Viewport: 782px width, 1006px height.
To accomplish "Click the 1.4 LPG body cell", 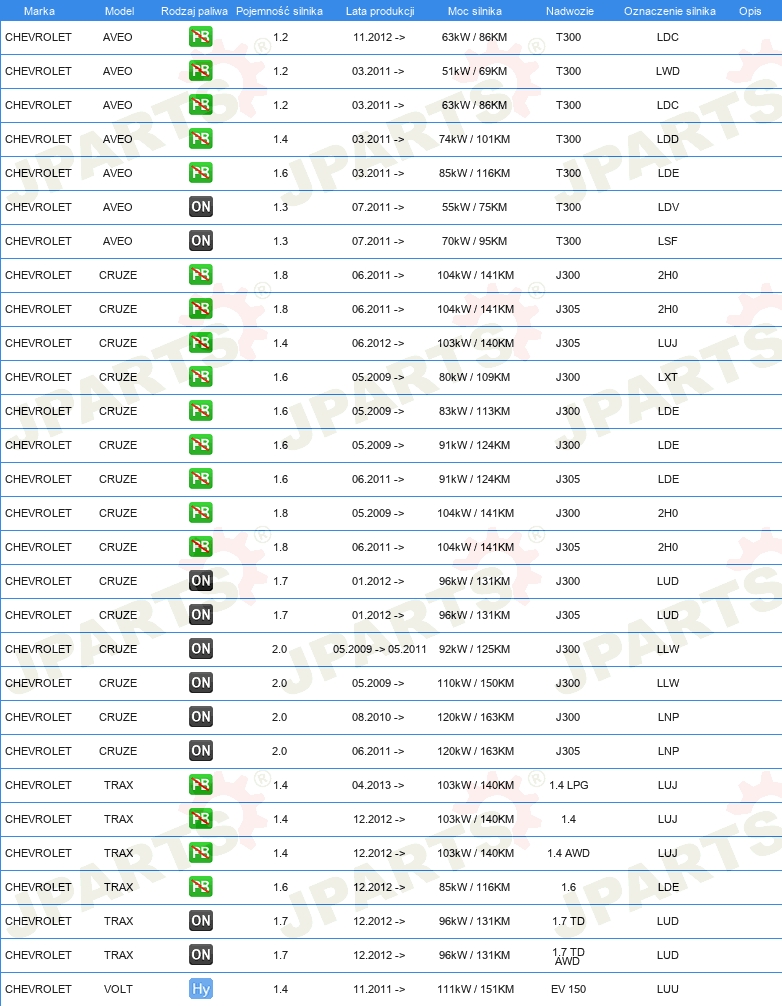I will click(x=568, y=785).
